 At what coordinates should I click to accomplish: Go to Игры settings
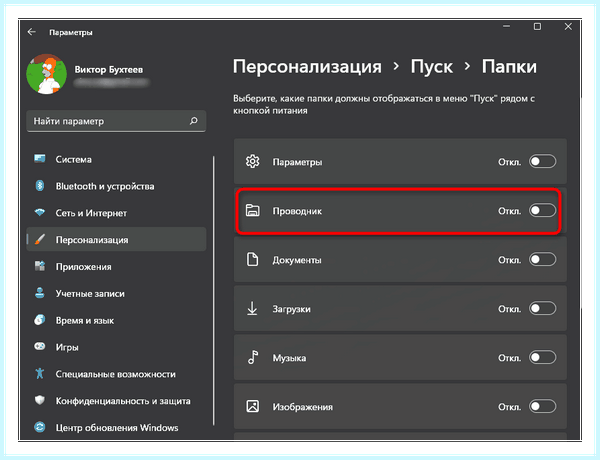116,347
